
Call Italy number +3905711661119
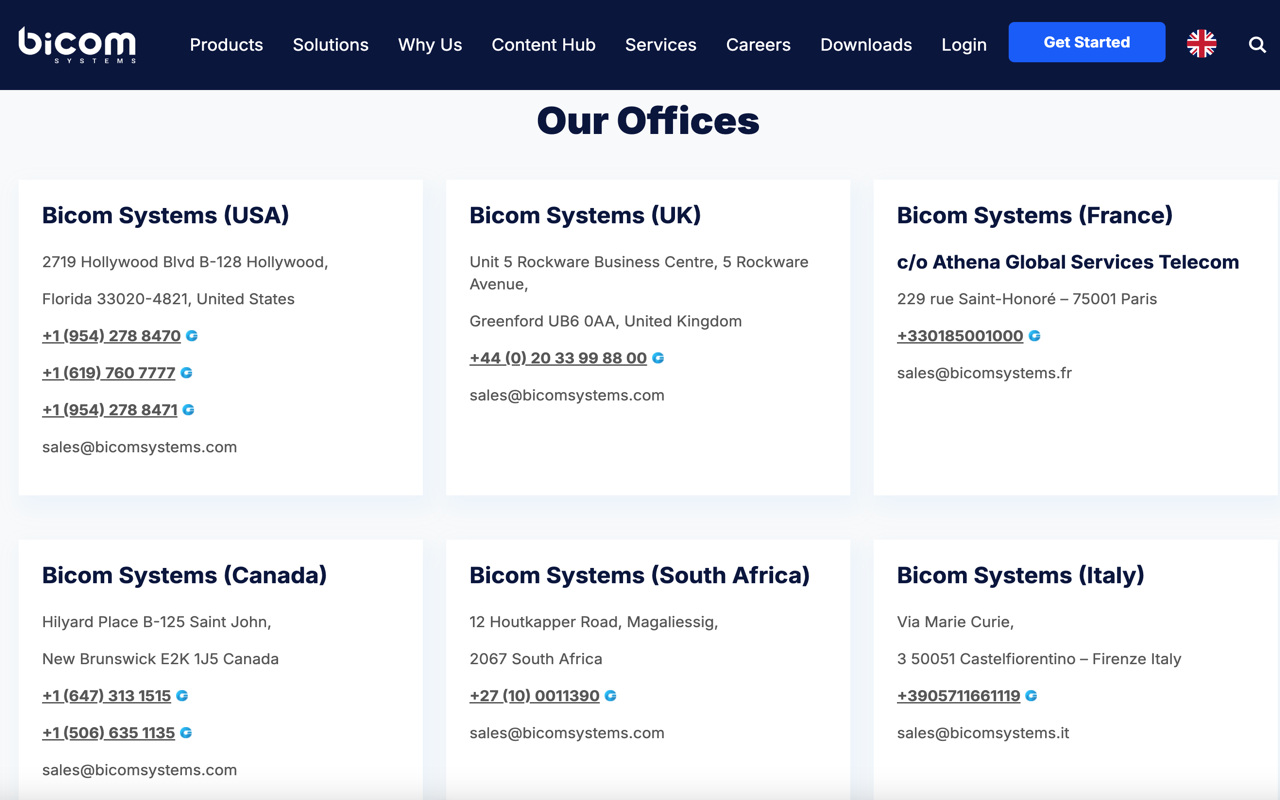[958, 696]
